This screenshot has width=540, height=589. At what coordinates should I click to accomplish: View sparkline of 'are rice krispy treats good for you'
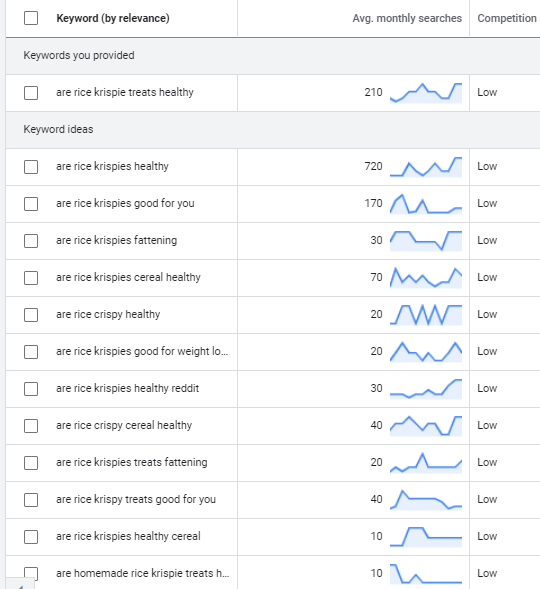(426, 500)
